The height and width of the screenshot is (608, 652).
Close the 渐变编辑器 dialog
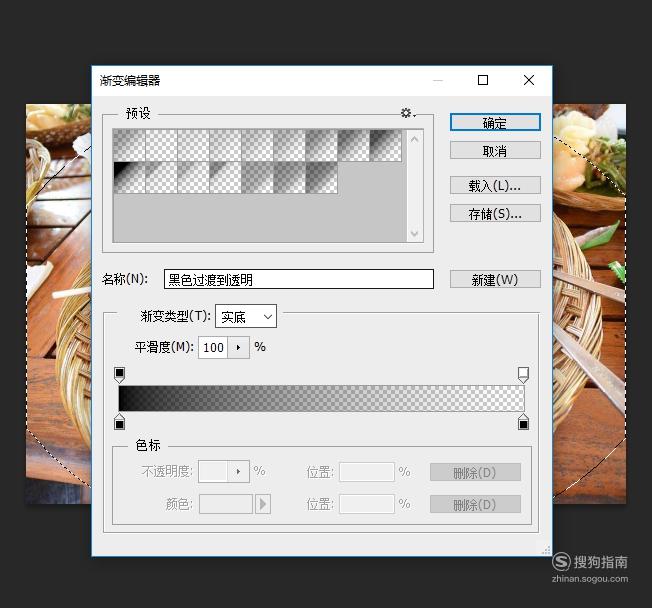[529, 80]
